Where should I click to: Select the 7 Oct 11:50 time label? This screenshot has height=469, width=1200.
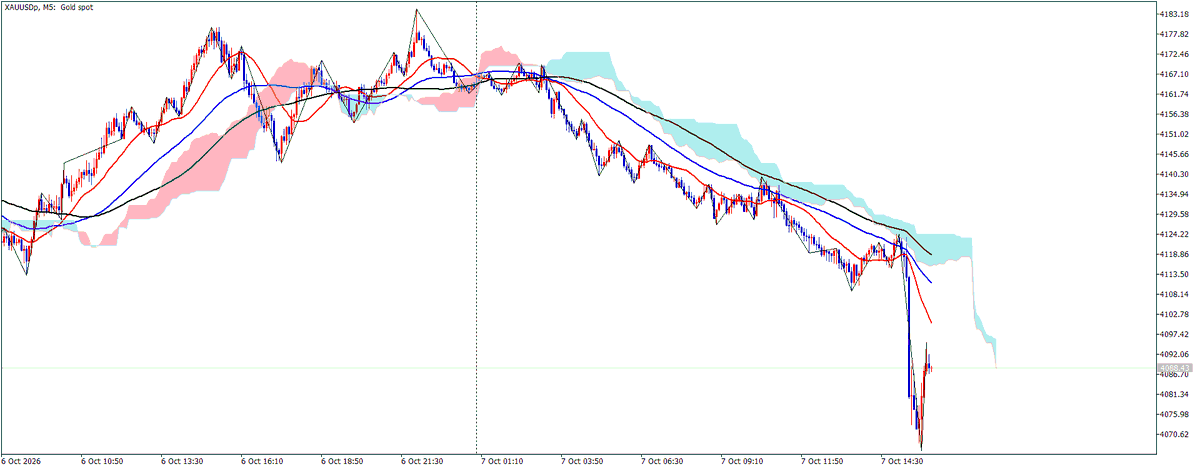pos(823,462)
